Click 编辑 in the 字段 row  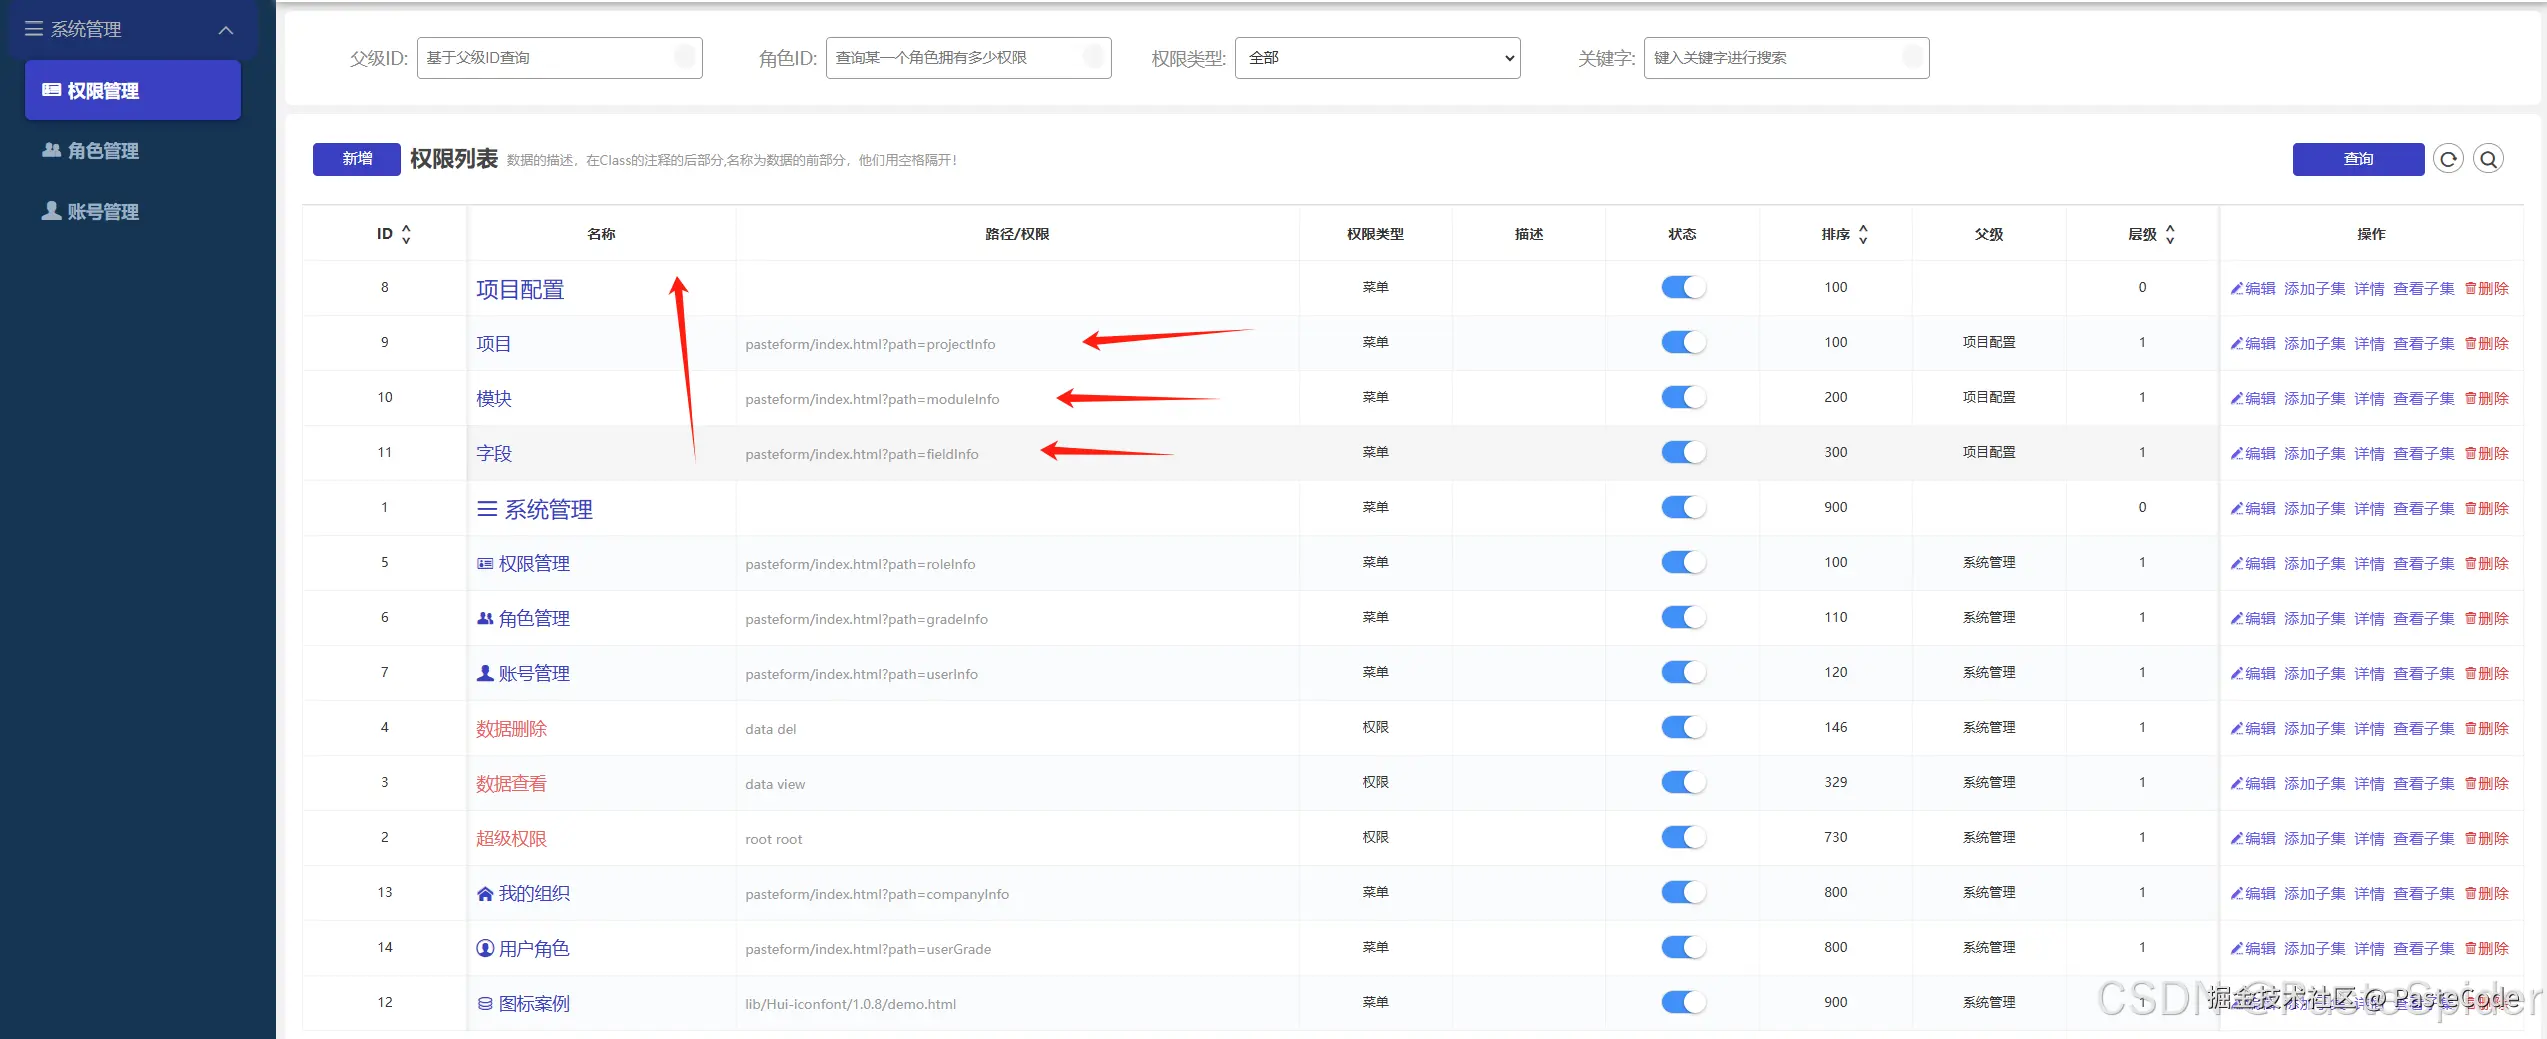coord(2253,454)
